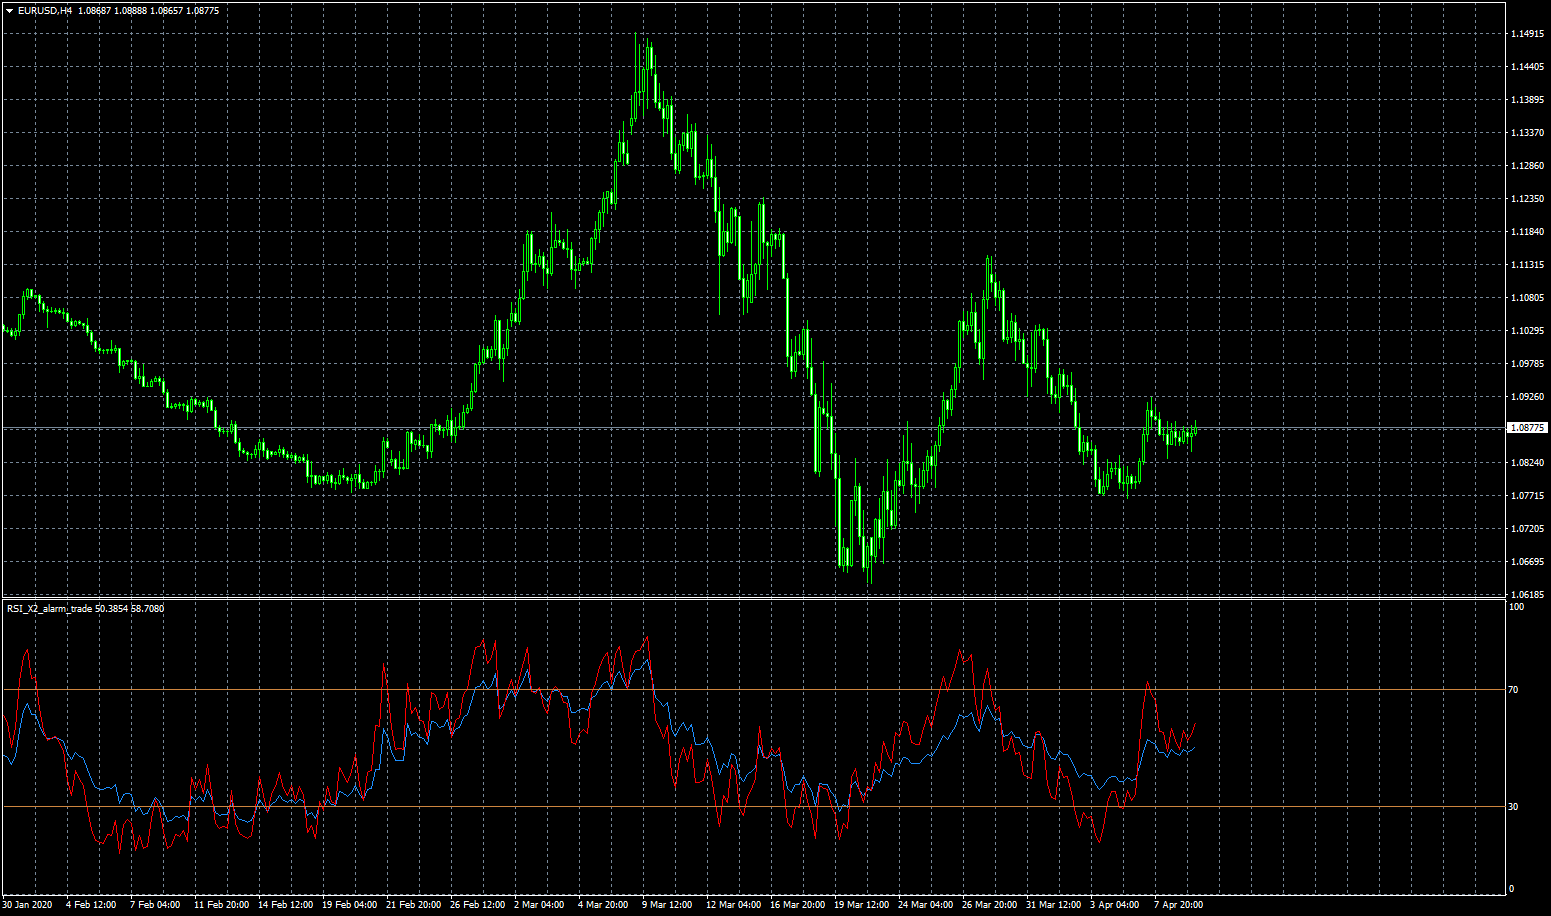Click the RSI scale value 0
This screenshot has width=1551, height=916.
(1511, 889)
